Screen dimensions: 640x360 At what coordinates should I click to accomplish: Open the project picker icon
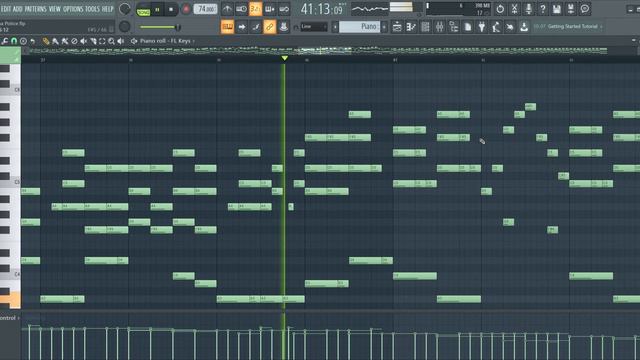(468, 27)
